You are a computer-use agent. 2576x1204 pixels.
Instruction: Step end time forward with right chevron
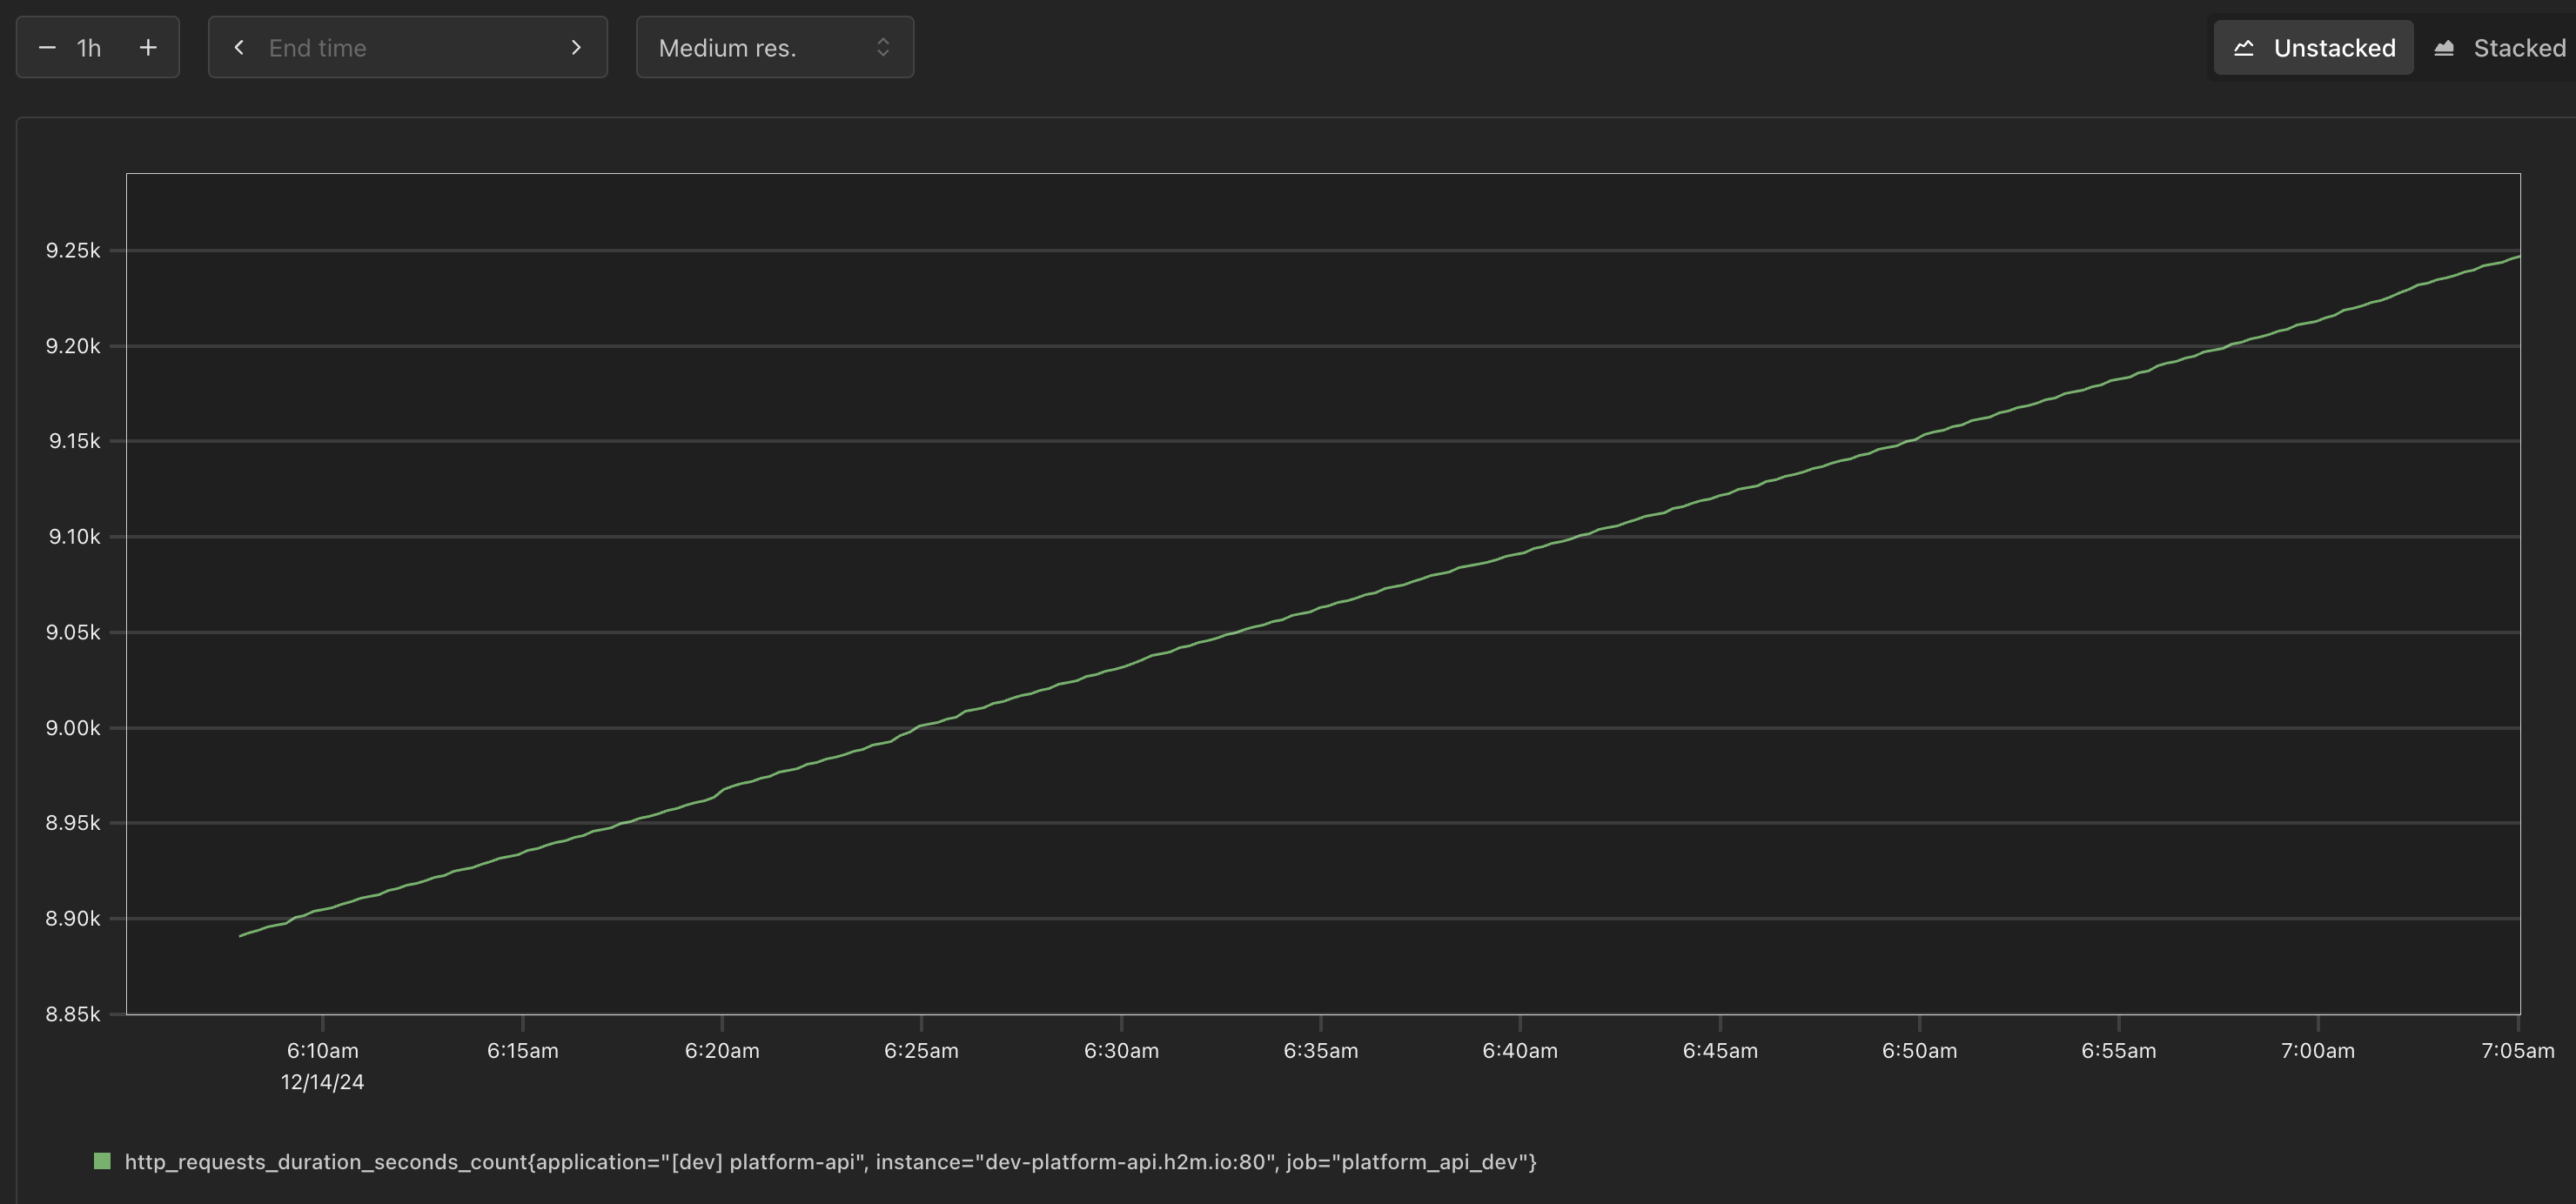(x=576, y=48)
